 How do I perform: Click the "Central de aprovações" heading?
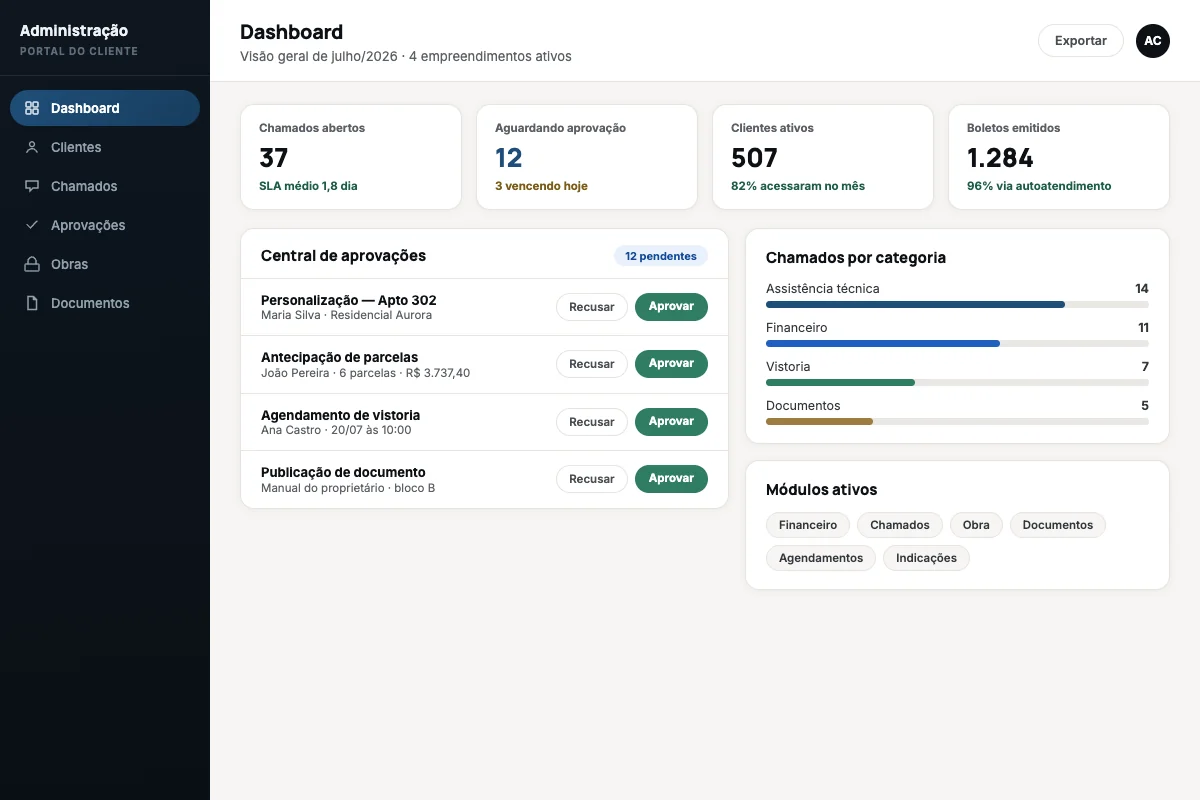pyautogui.click(x=343, y=256)
